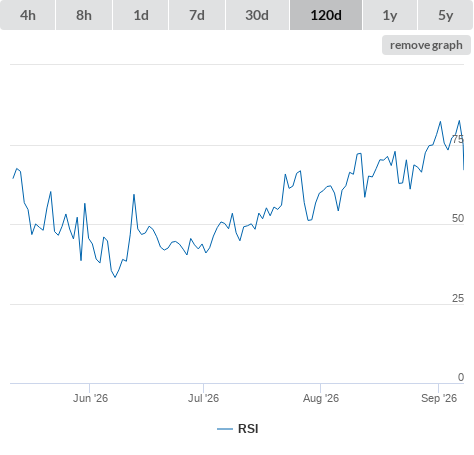Viewport: 474px width, 455px height.
Task: Click the active 120d range tab
Action: (x=326, y=15)
